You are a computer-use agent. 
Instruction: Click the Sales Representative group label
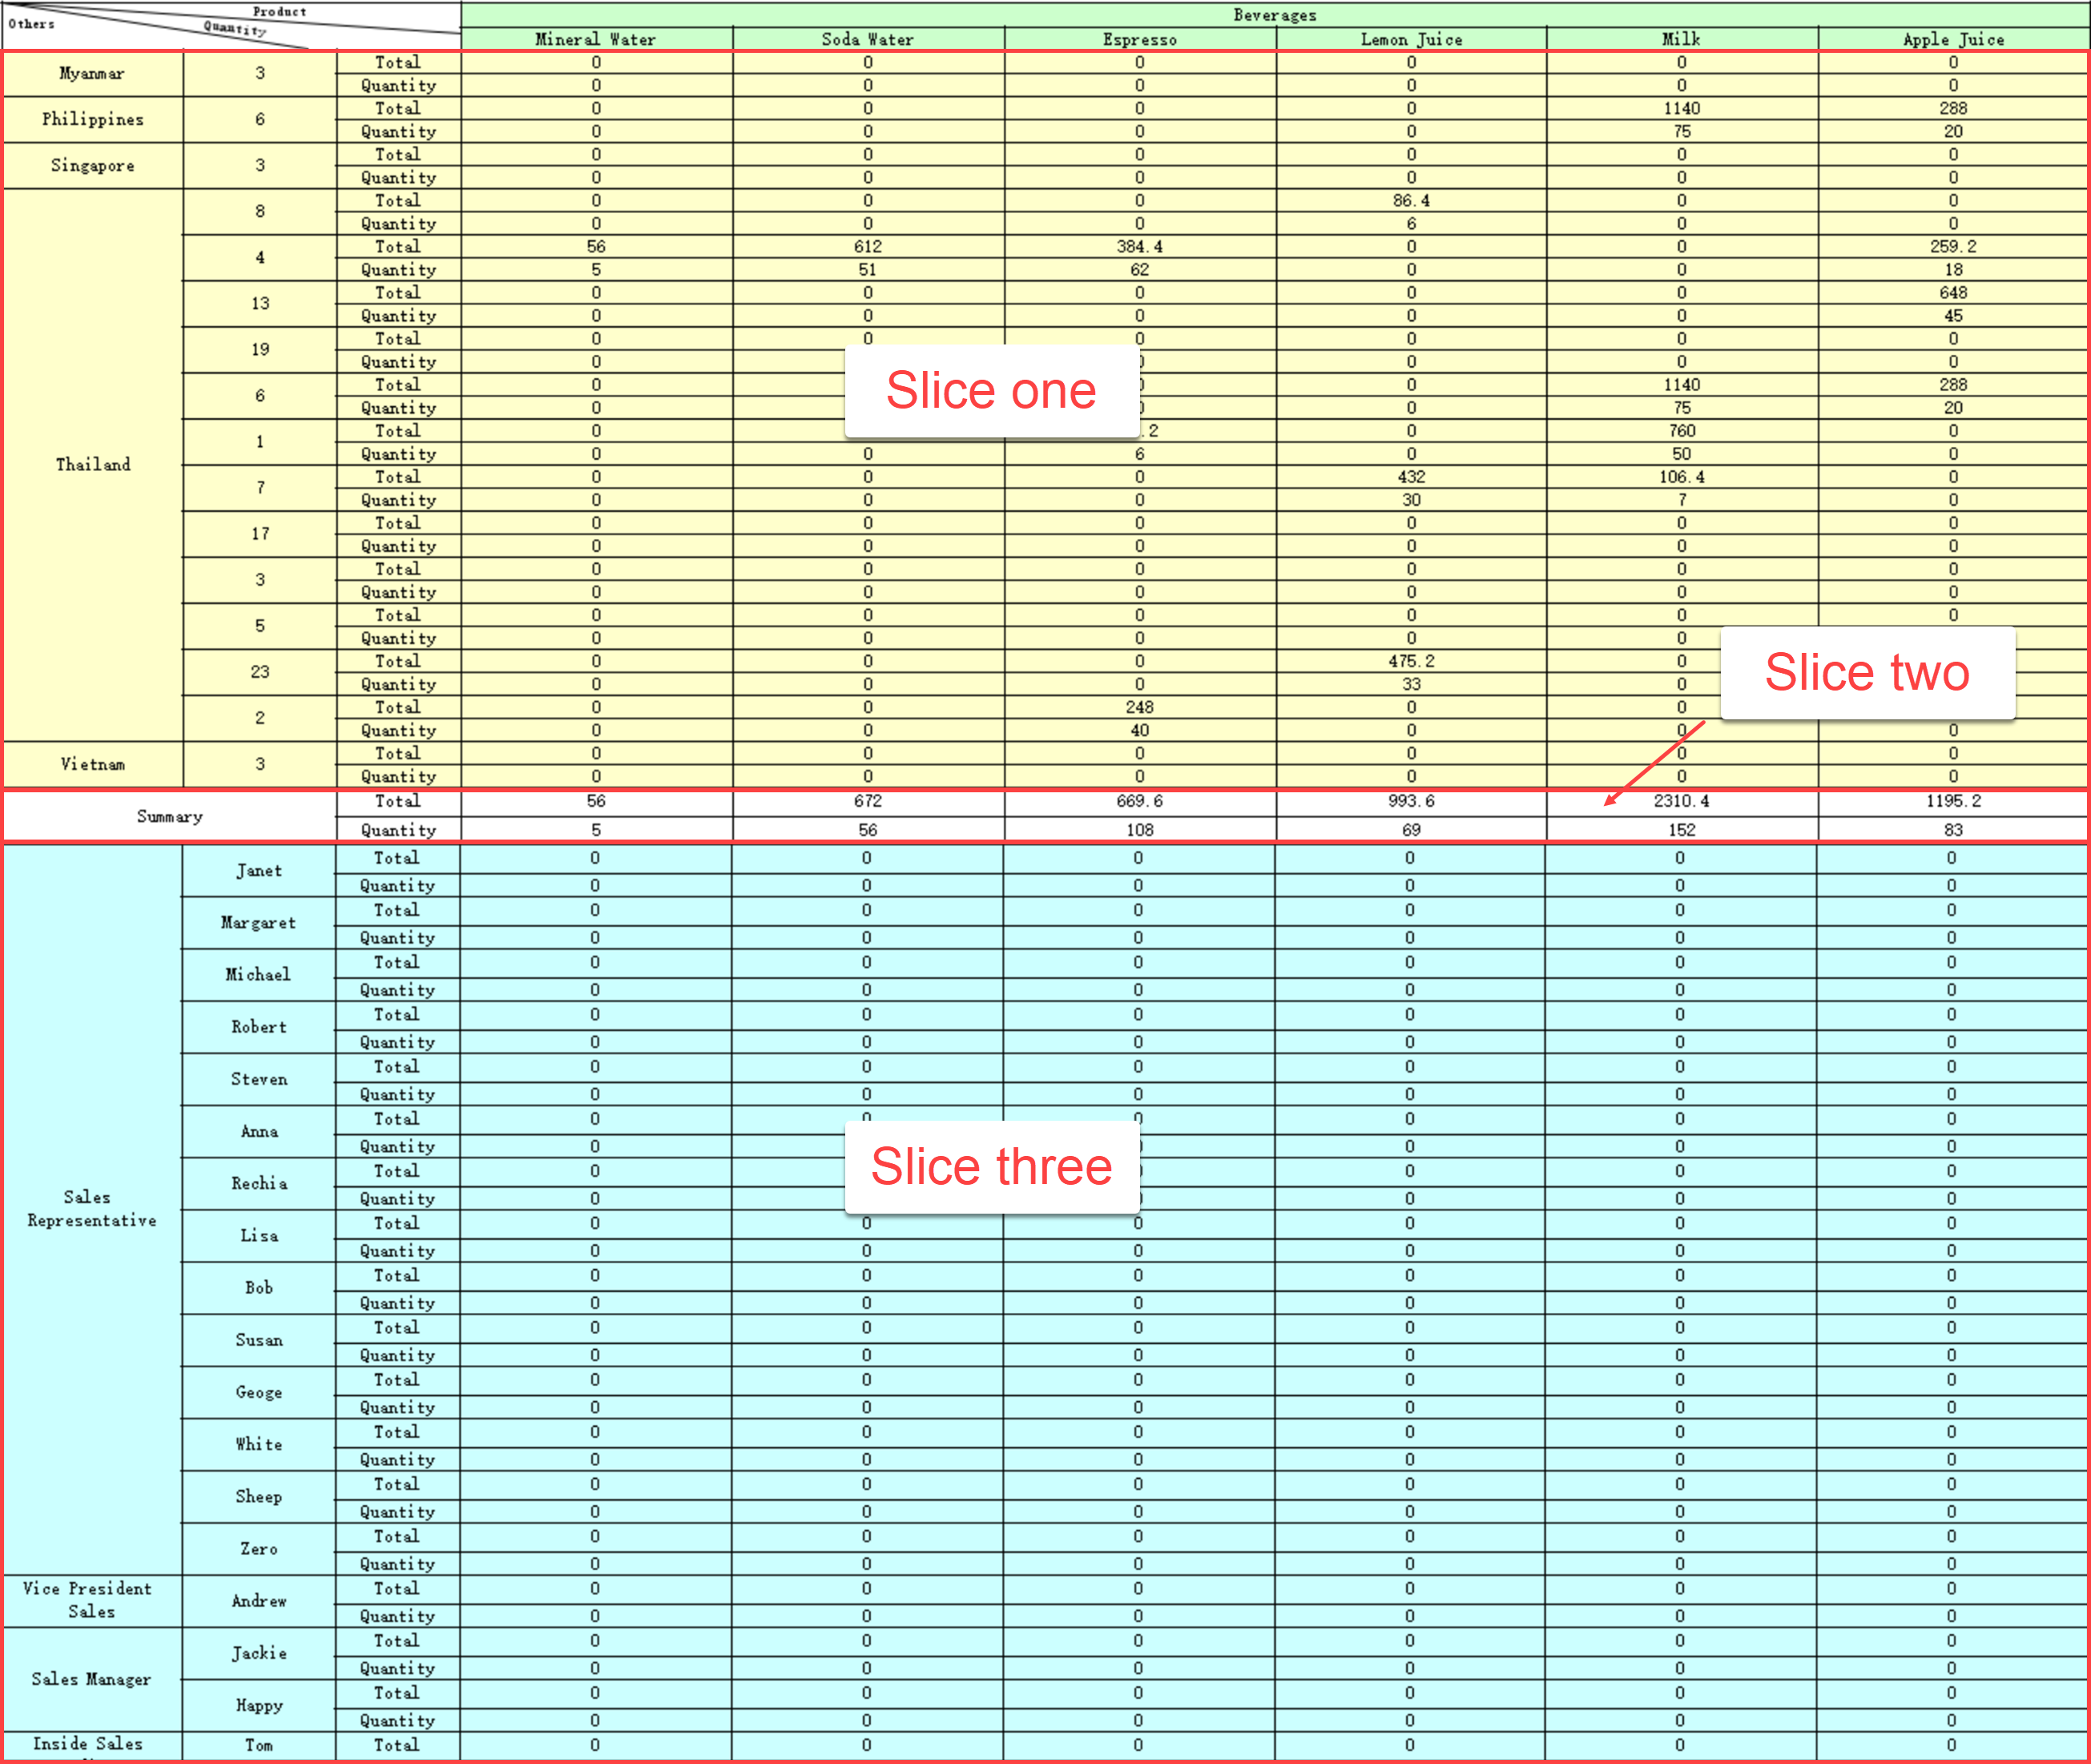point(92,1208)
